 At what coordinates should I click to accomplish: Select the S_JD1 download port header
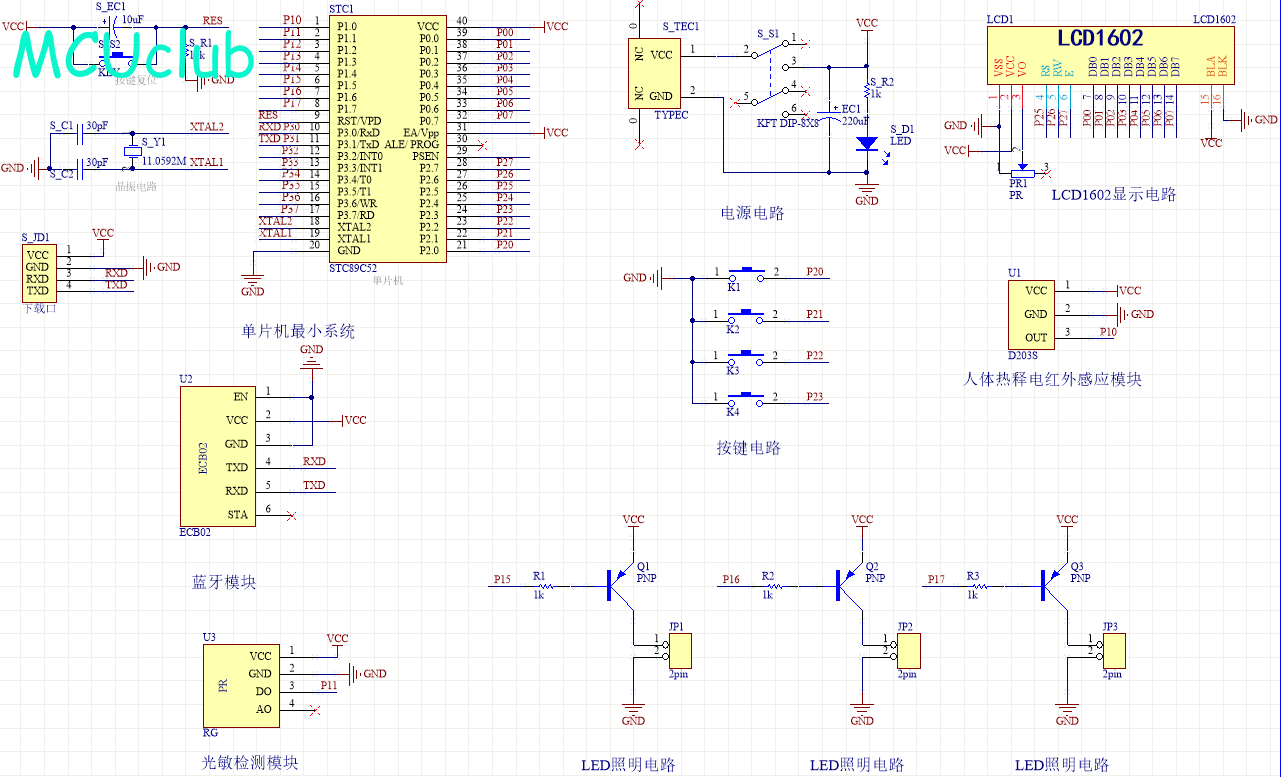37,271
